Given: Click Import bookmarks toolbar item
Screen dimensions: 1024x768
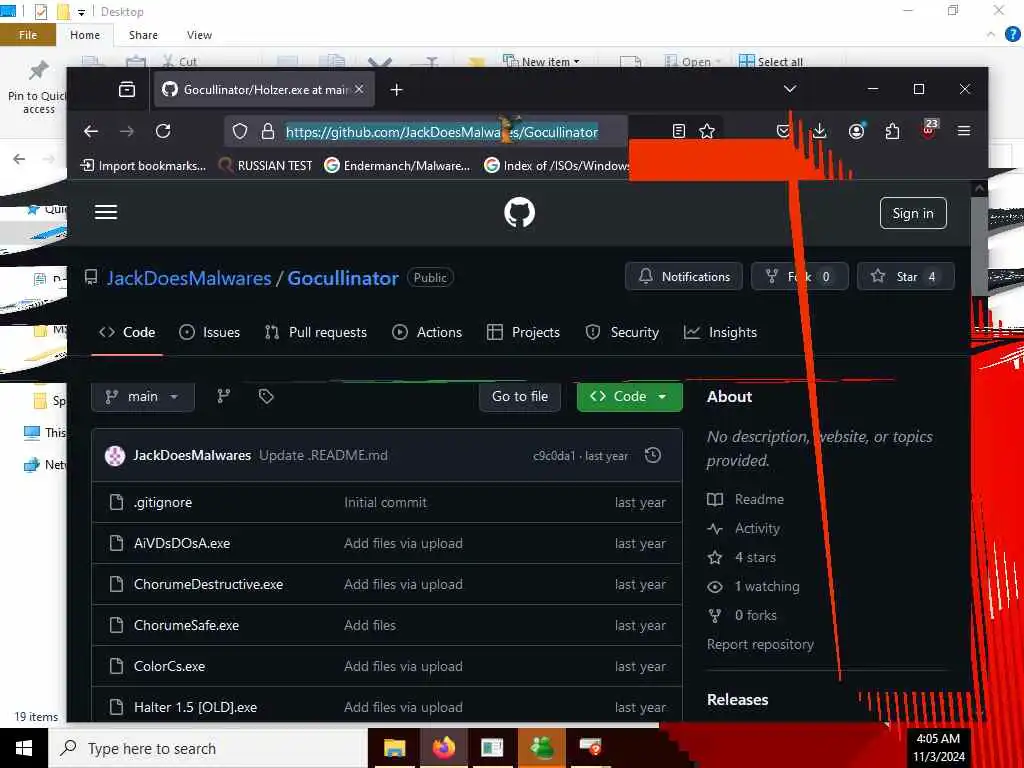Looking at the screenshot, I should tap(143, 166).
